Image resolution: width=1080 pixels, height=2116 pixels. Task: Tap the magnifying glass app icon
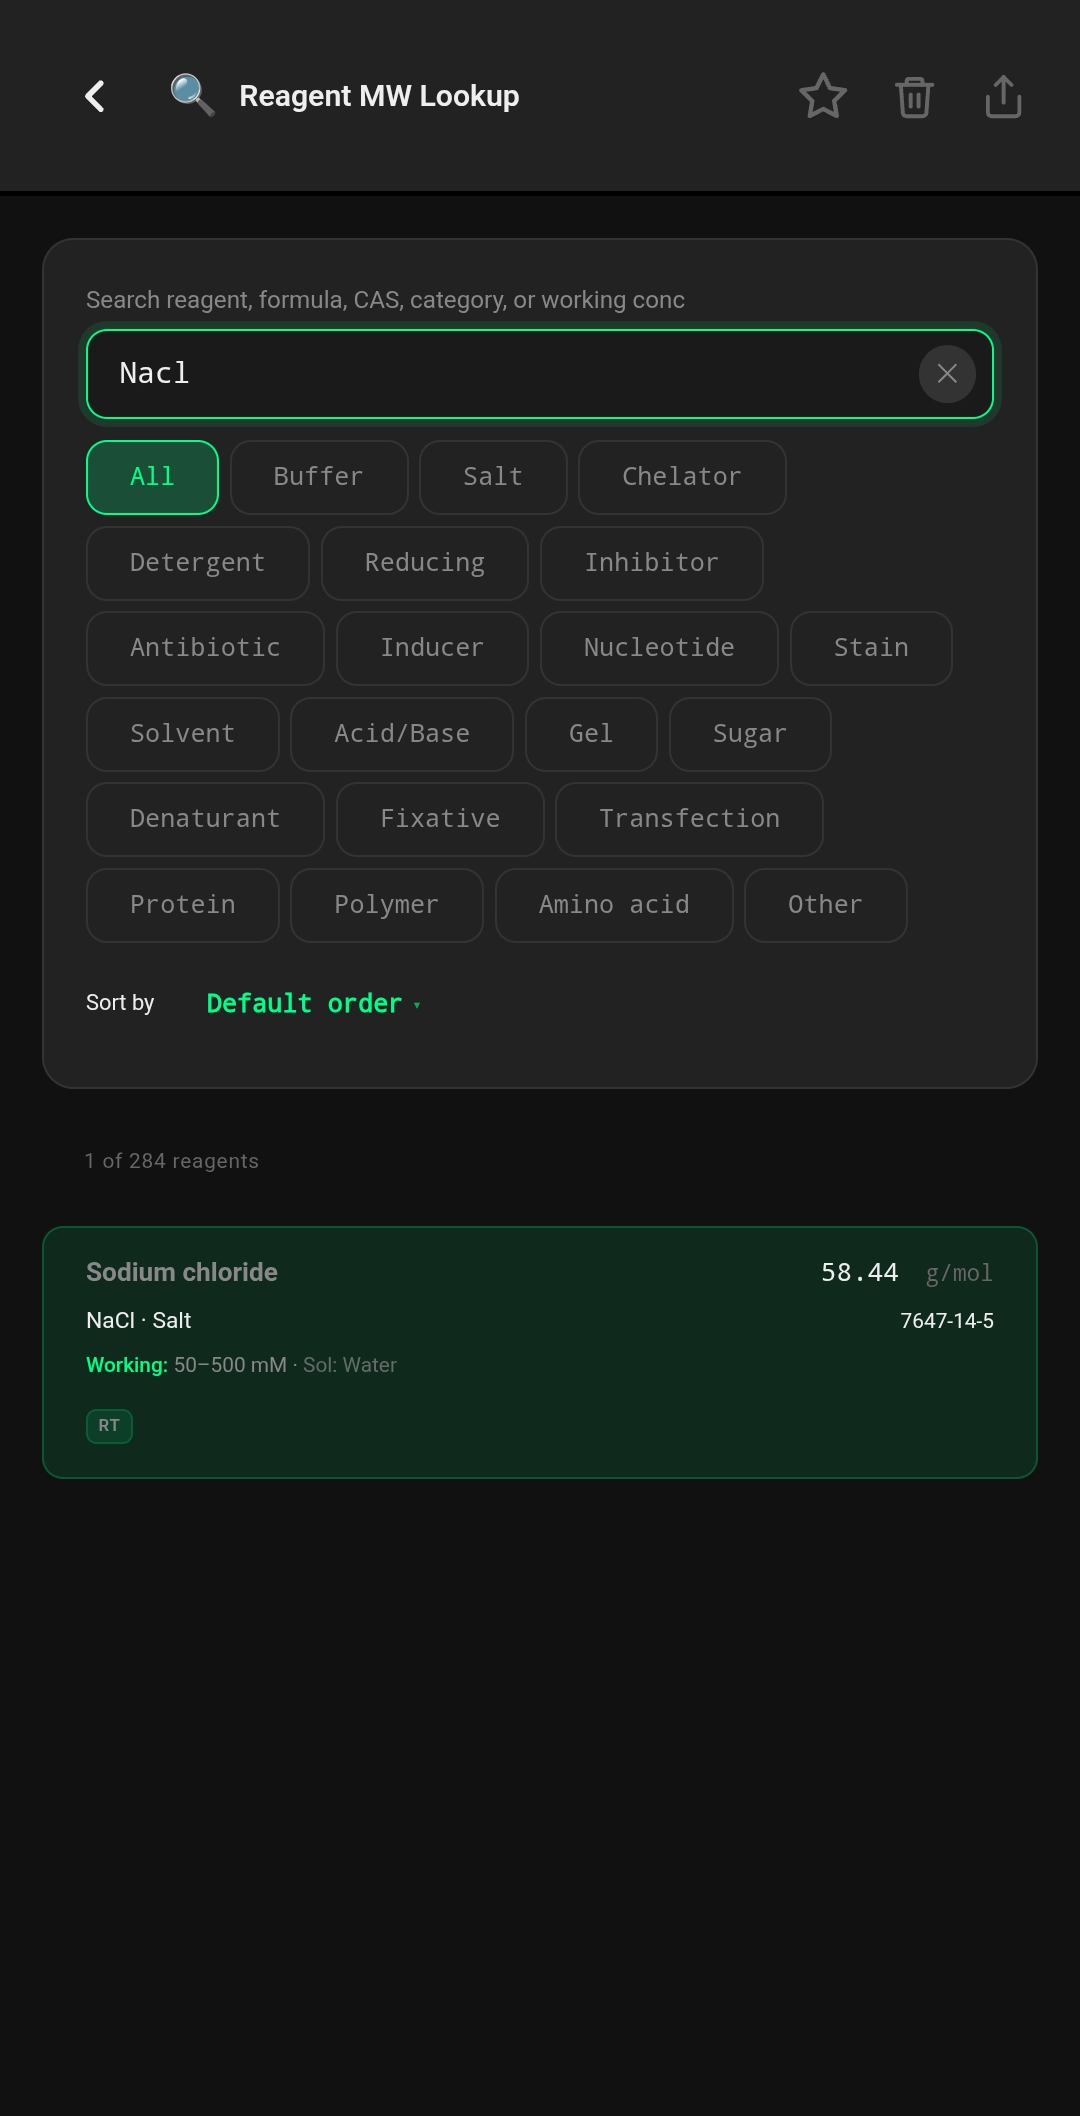pos(192,96)
